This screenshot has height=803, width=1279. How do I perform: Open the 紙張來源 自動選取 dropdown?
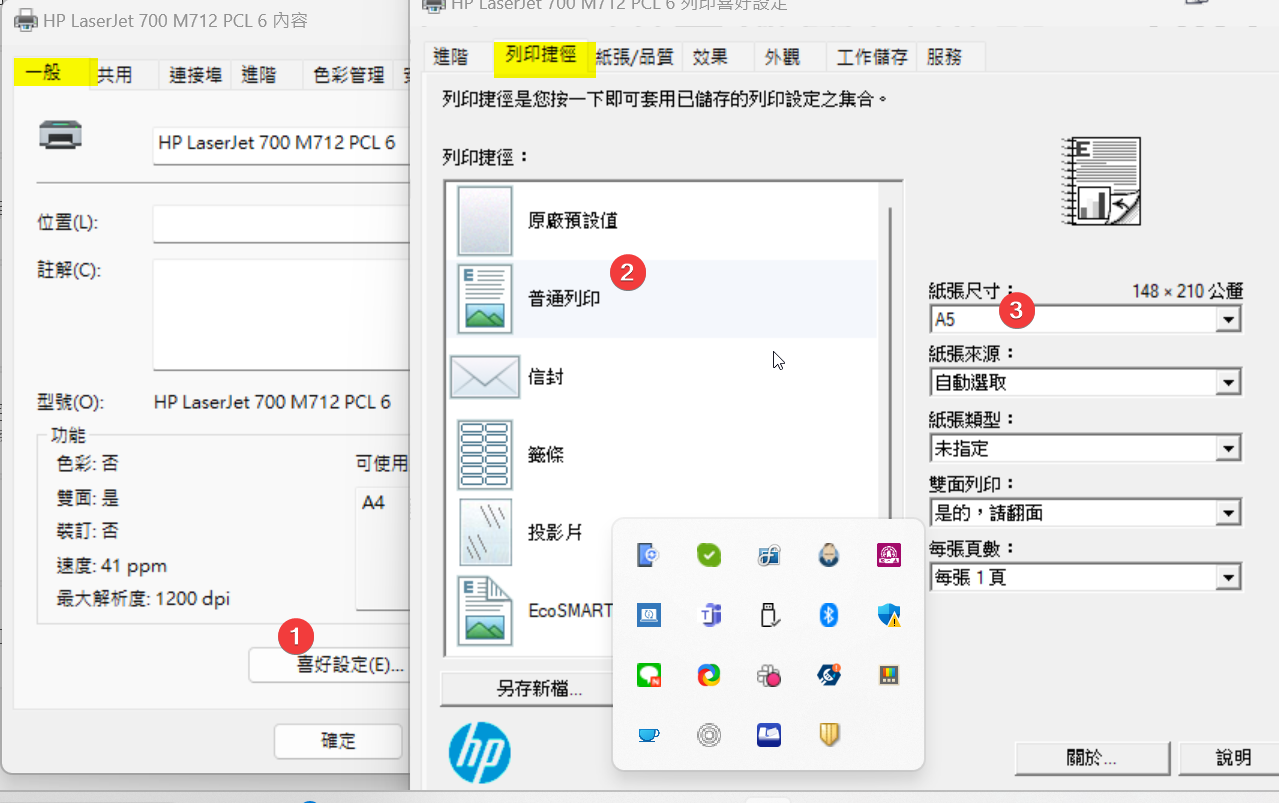(1228, 382)
